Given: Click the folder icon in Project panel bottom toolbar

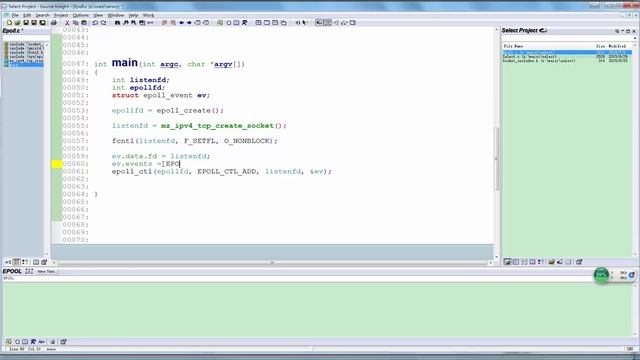Looking at the screenshot, I should (551, 262).
